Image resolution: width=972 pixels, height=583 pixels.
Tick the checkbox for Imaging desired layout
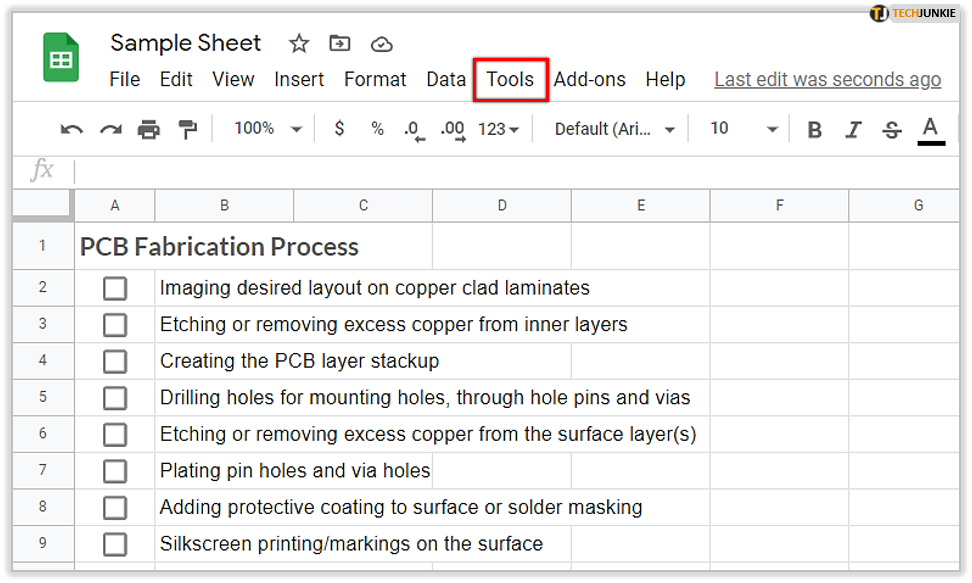coord(115,288)
